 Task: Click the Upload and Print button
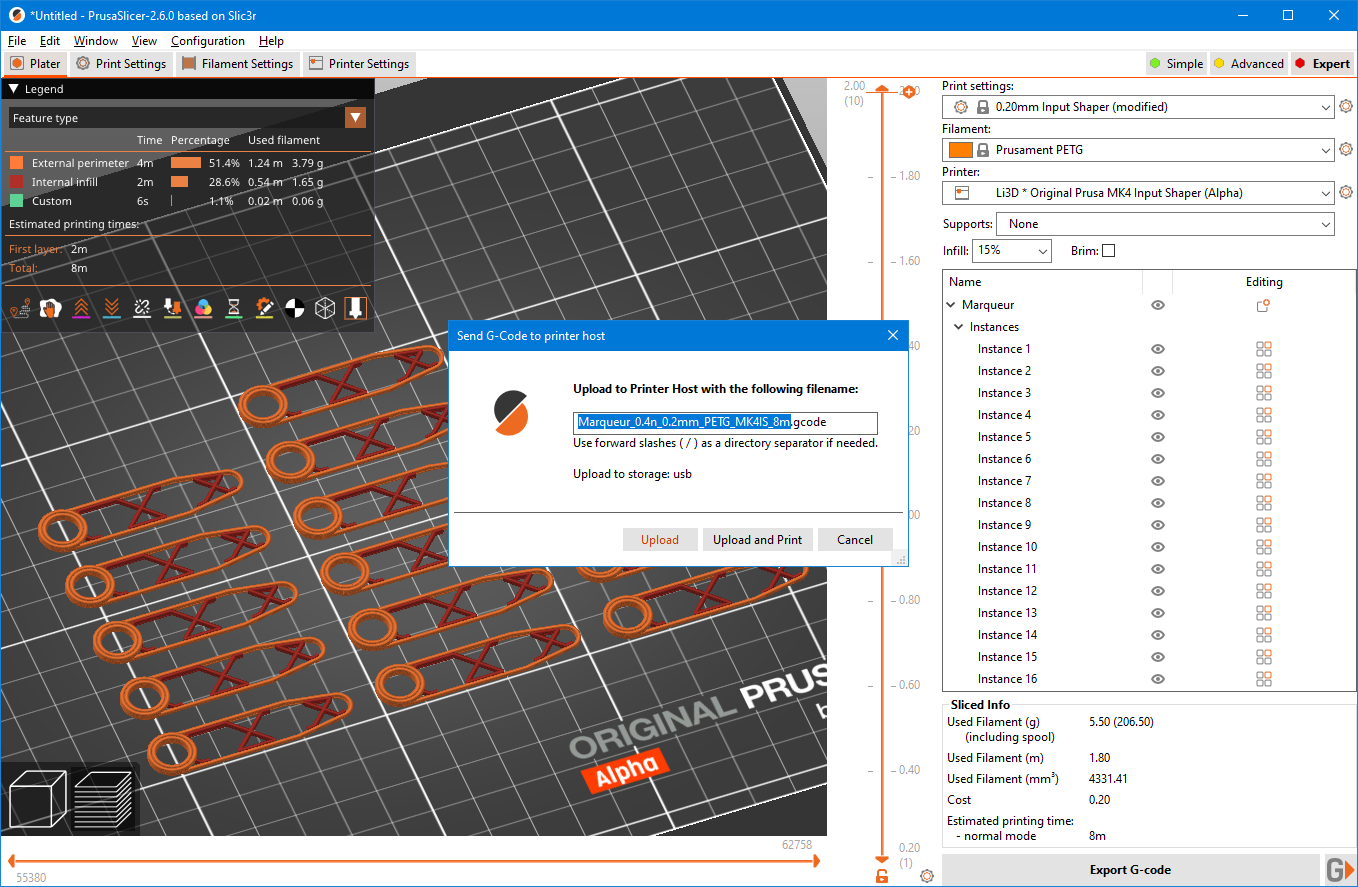click(757, 540)
